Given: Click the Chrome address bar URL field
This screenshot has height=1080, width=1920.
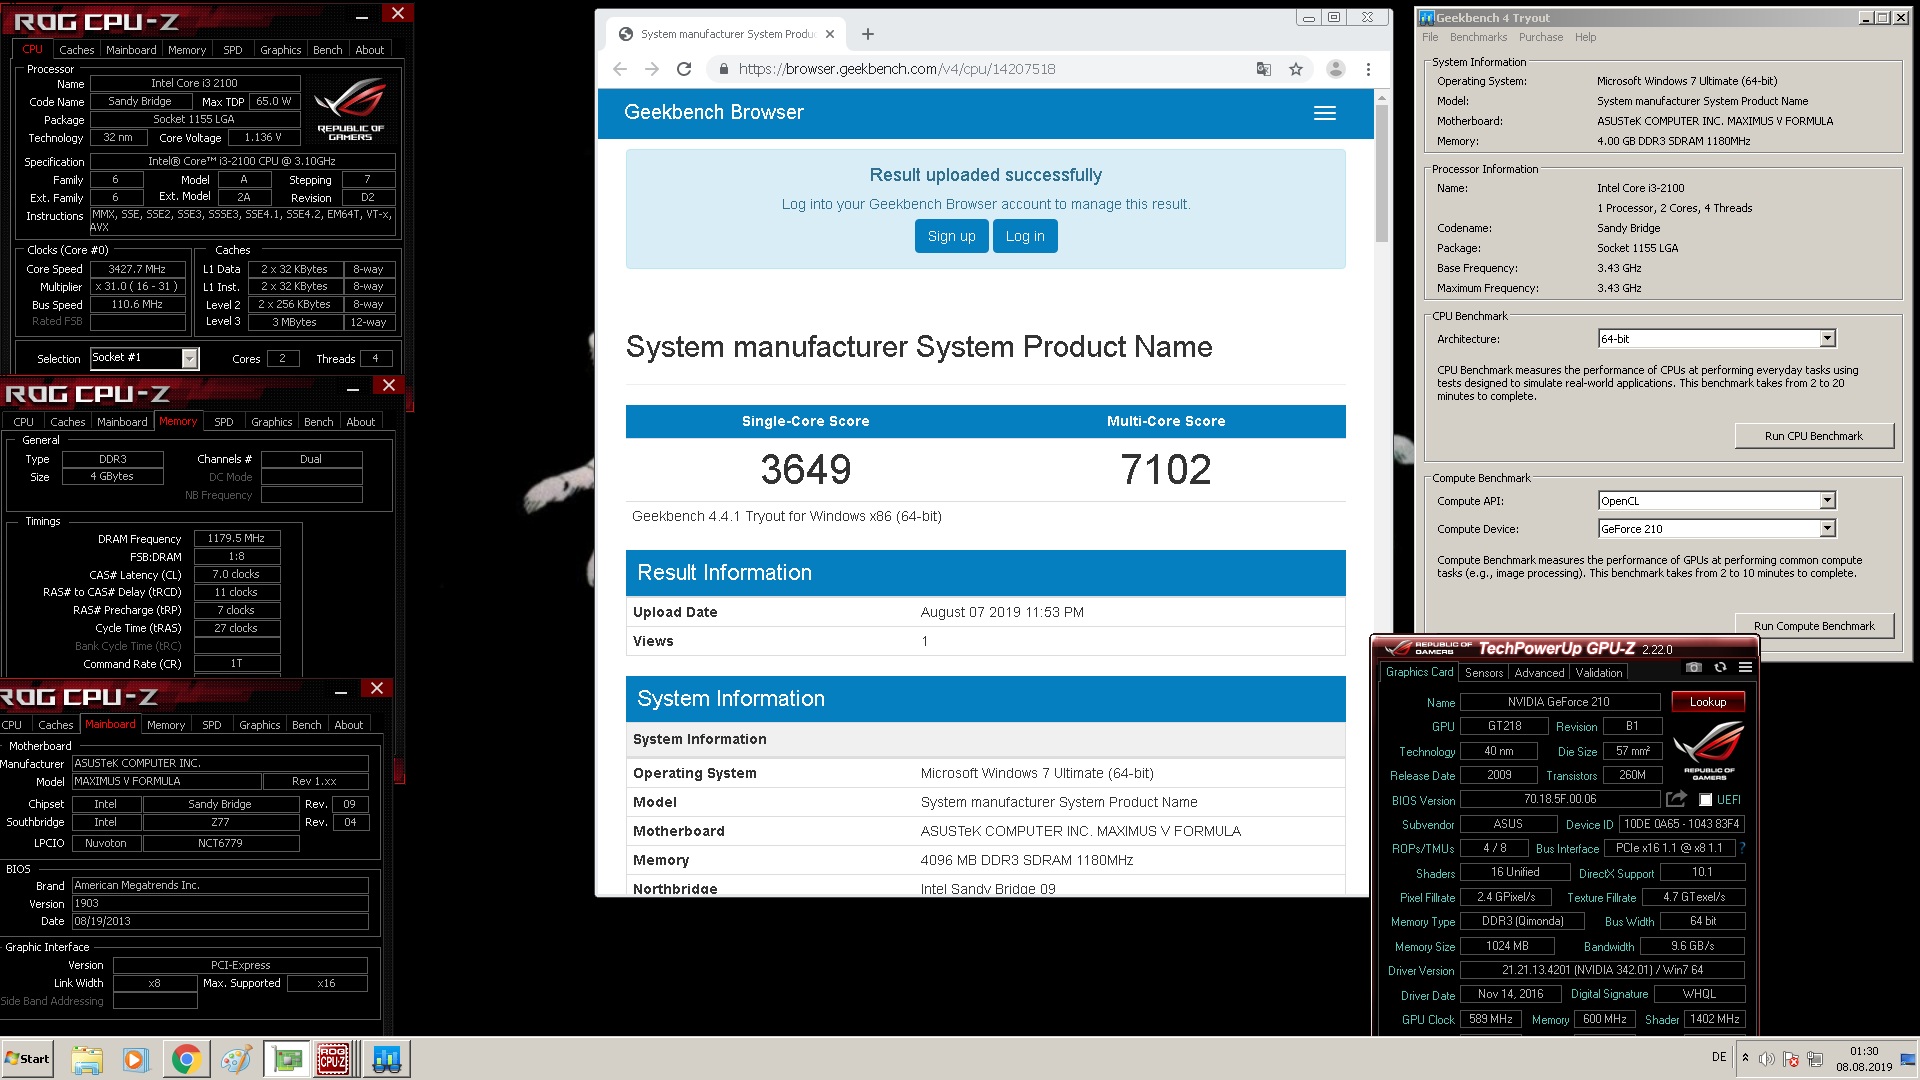Looking at the screenshot, I should 980,69.
